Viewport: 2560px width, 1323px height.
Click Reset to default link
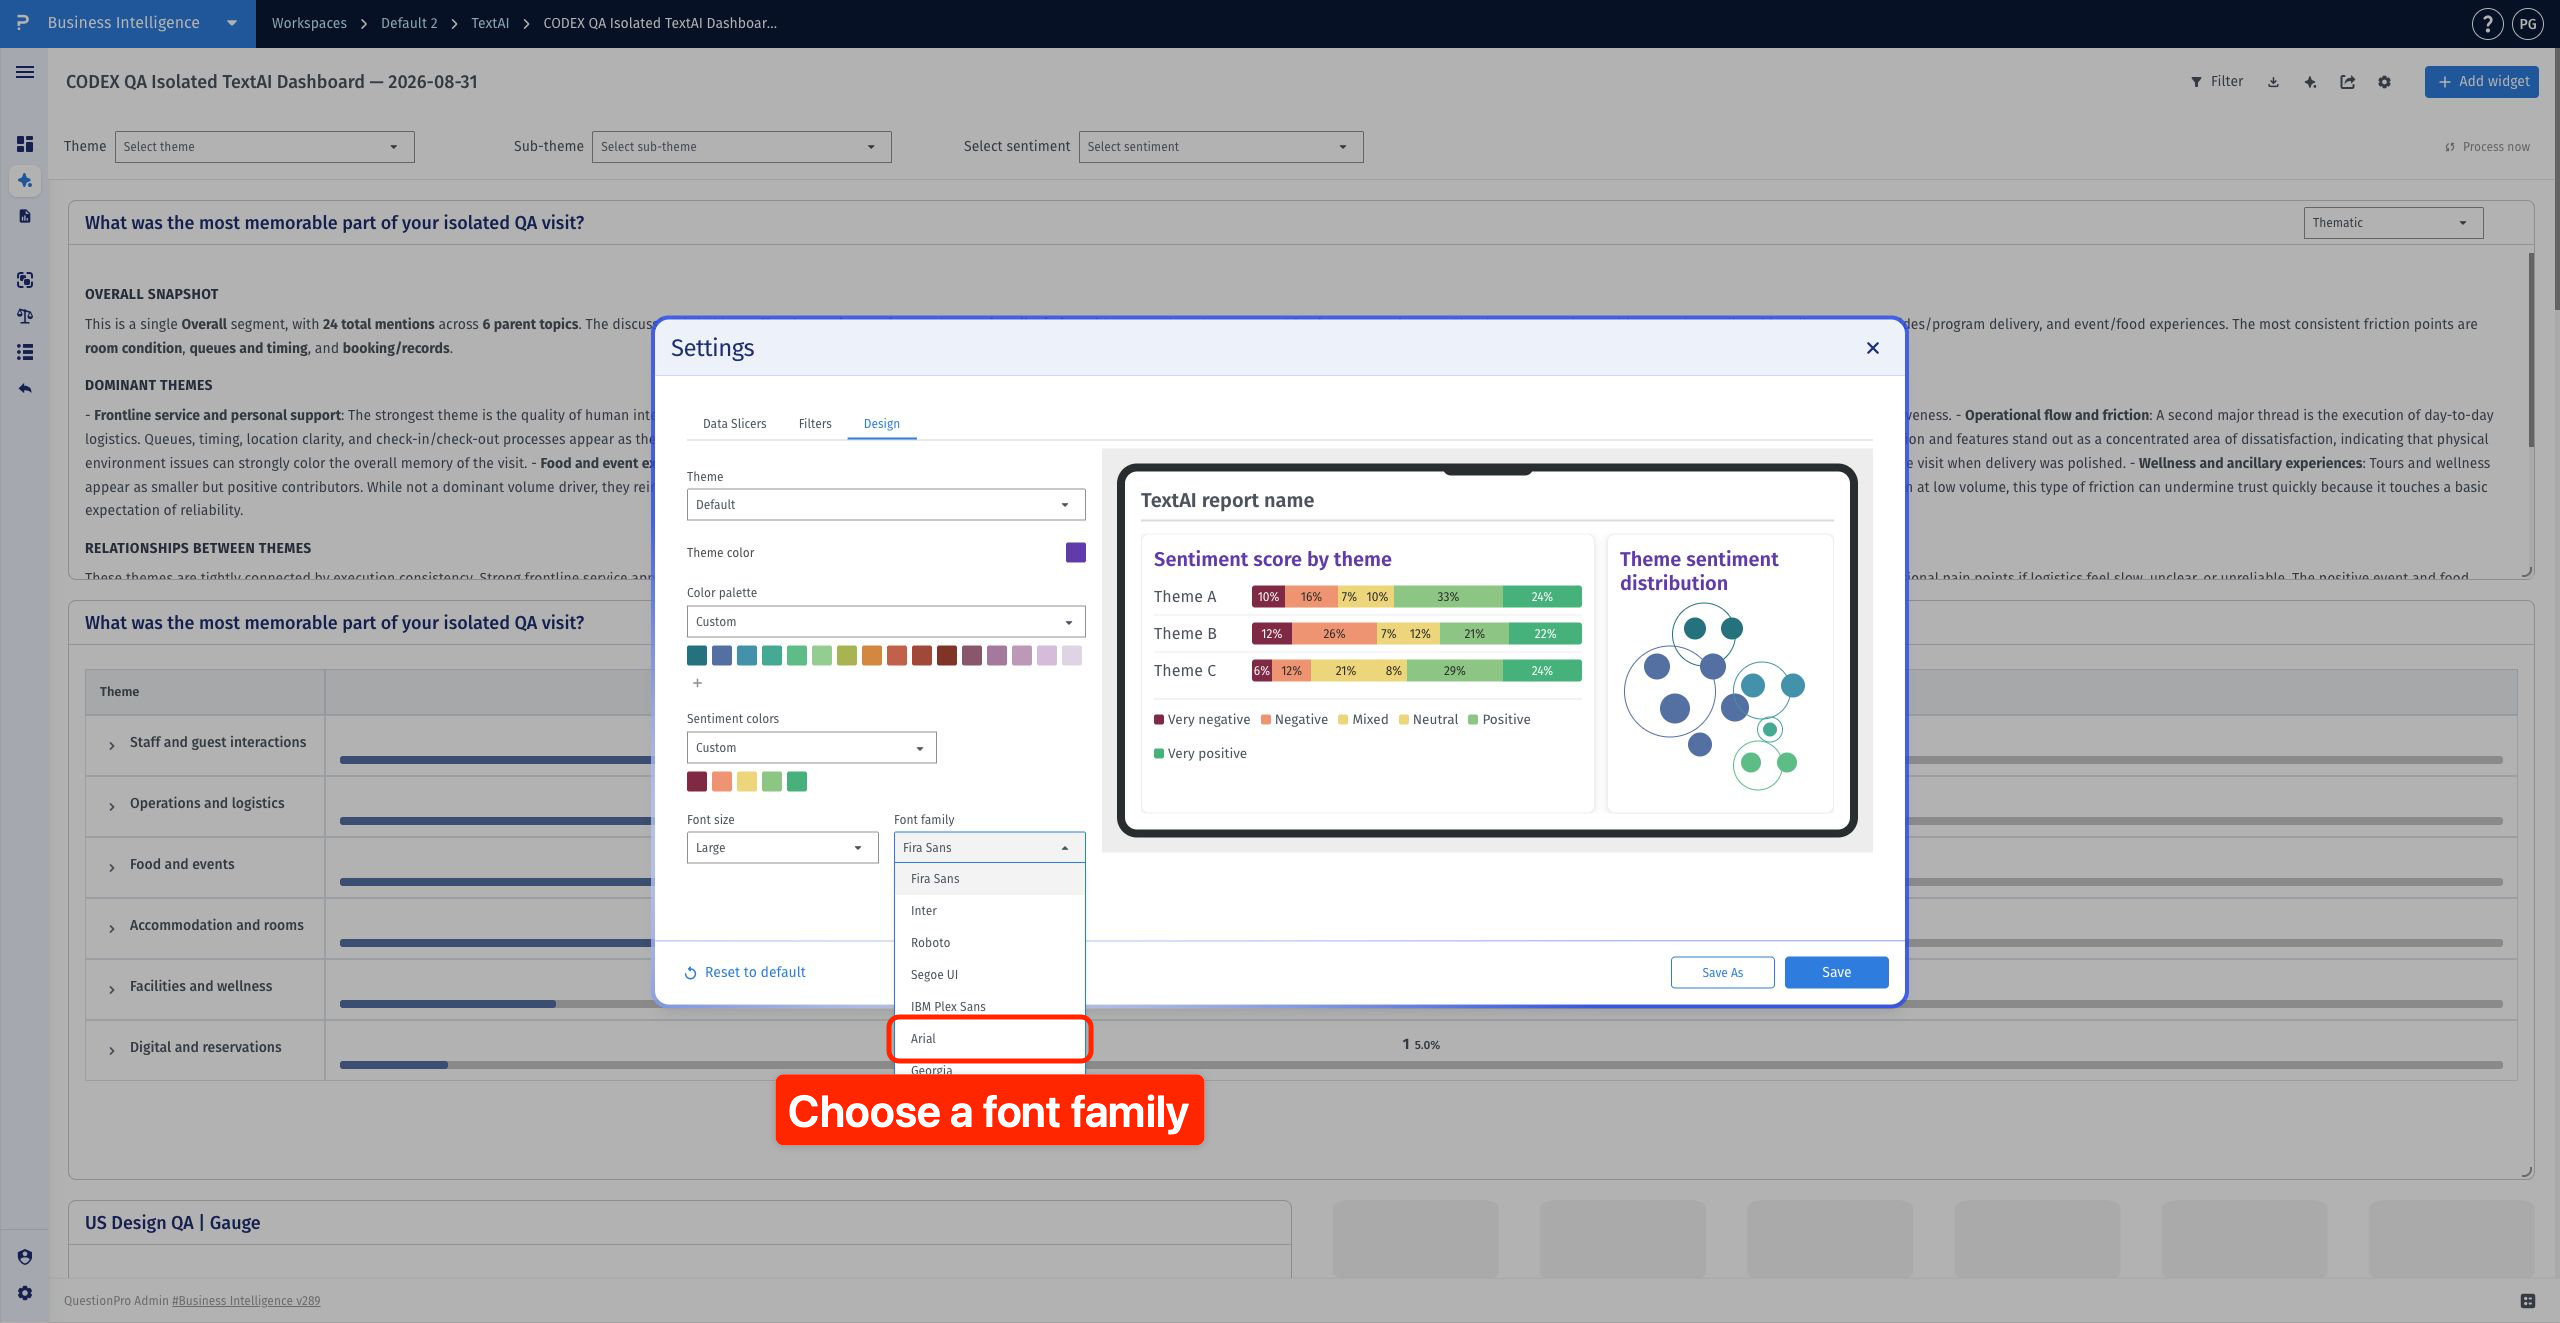[745, 973]
